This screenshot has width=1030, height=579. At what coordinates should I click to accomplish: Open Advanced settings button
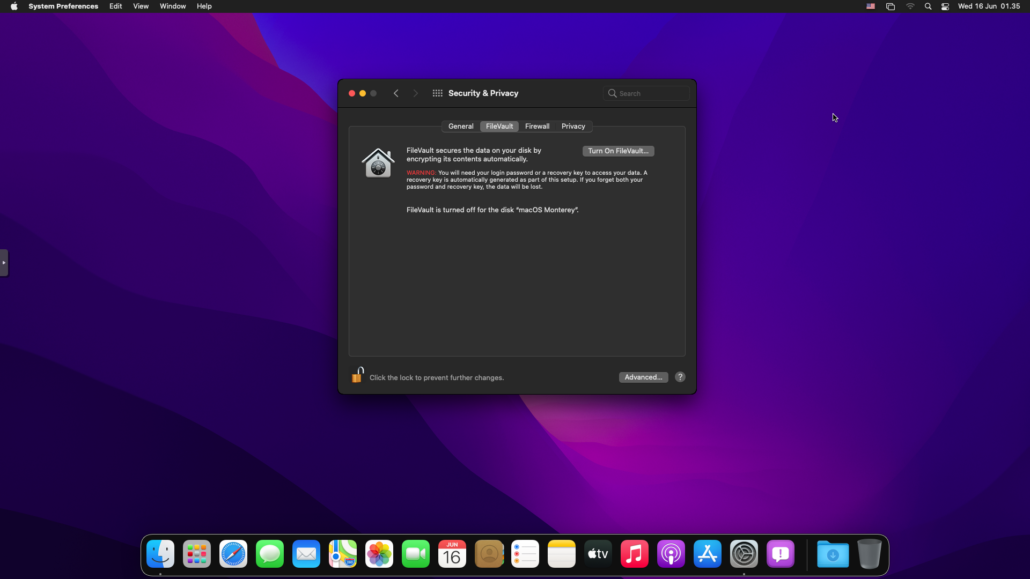pyautogui.click(x=643, y=377)
